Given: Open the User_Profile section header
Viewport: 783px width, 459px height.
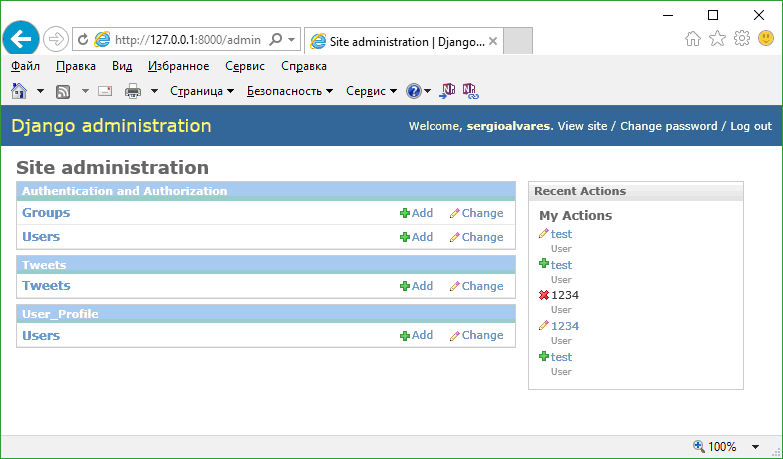Looking at the screenshot, I should tap(60, 314).
